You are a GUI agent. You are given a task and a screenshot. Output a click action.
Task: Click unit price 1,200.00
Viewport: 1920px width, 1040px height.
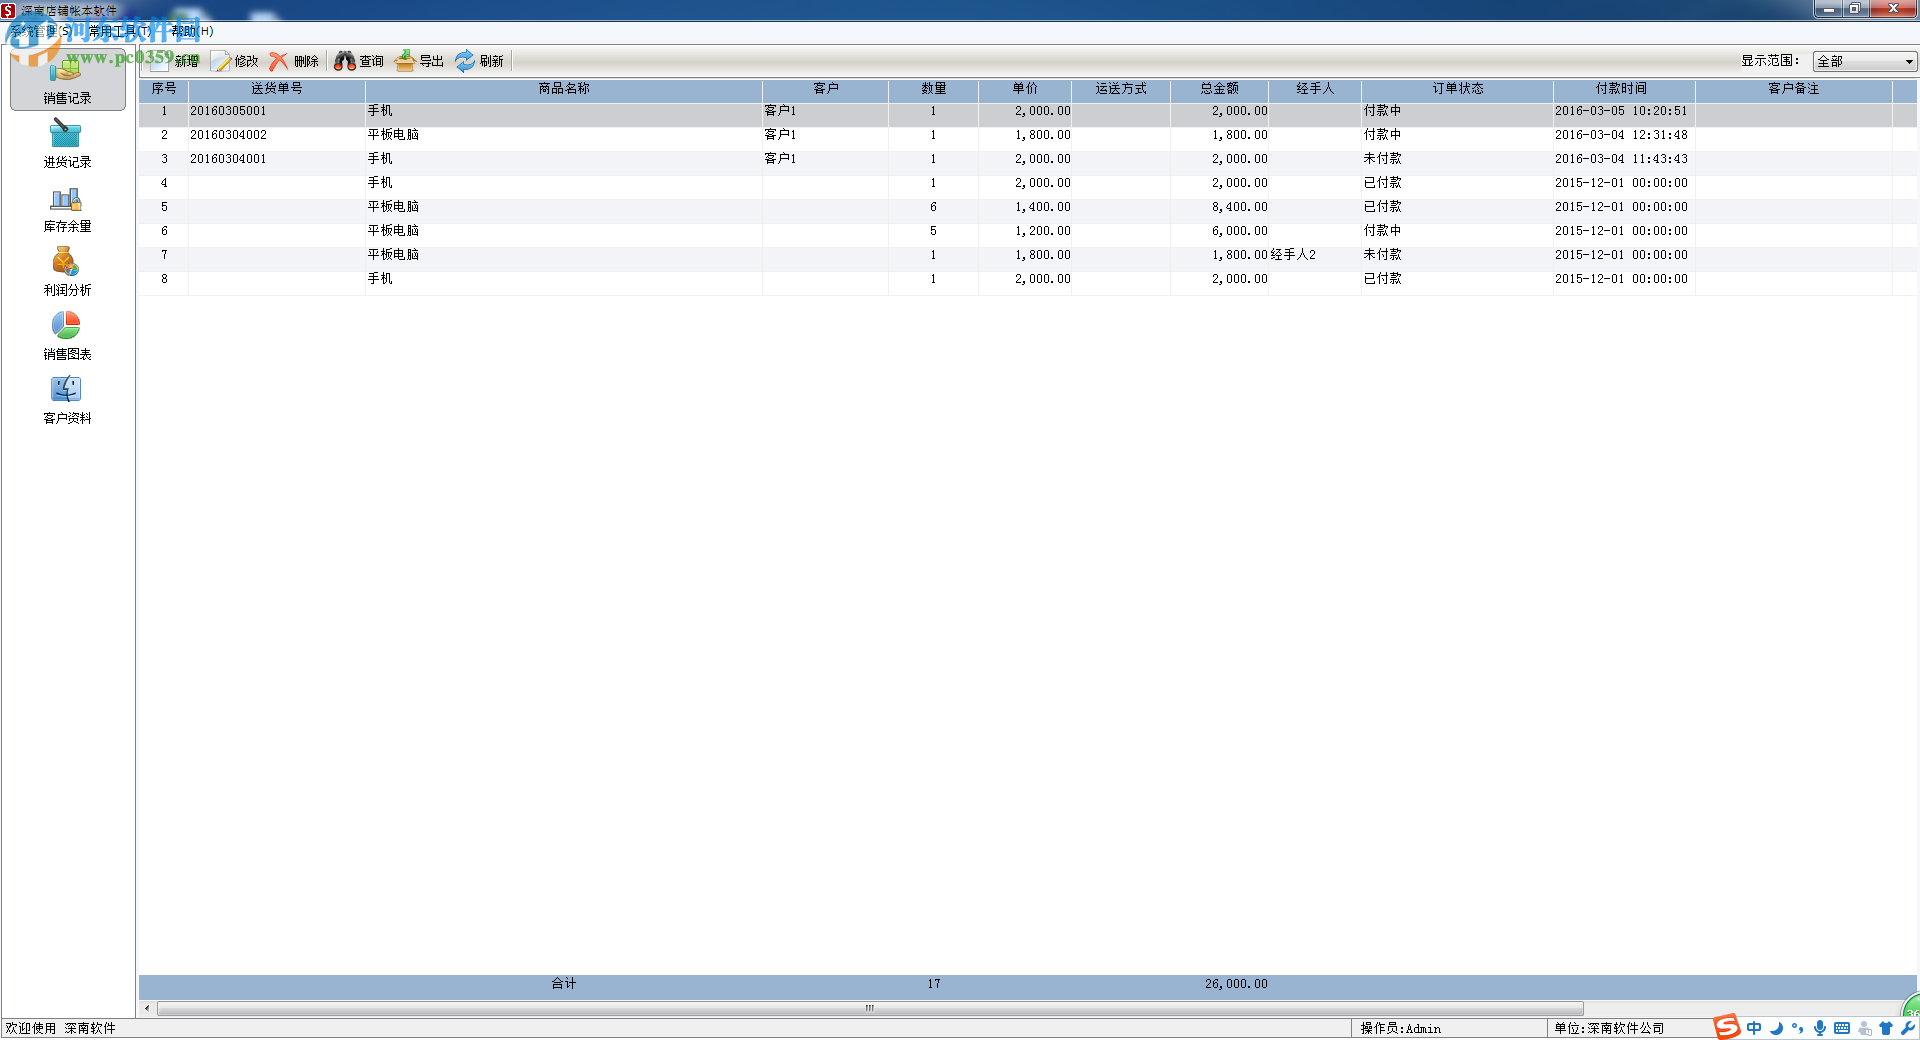point(1043,231)
